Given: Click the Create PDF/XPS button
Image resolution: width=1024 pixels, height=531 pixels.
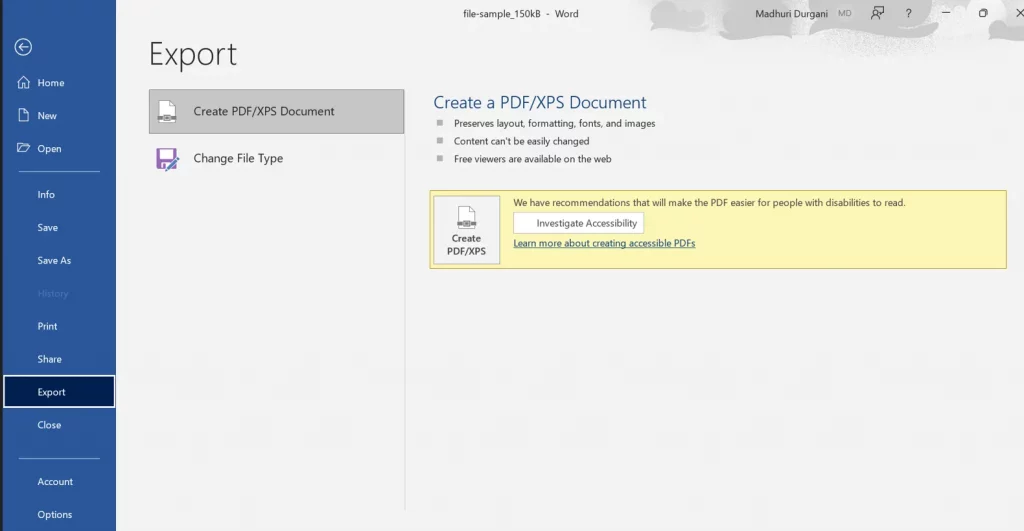Looking at the screenshot, I should pos(466,230).
